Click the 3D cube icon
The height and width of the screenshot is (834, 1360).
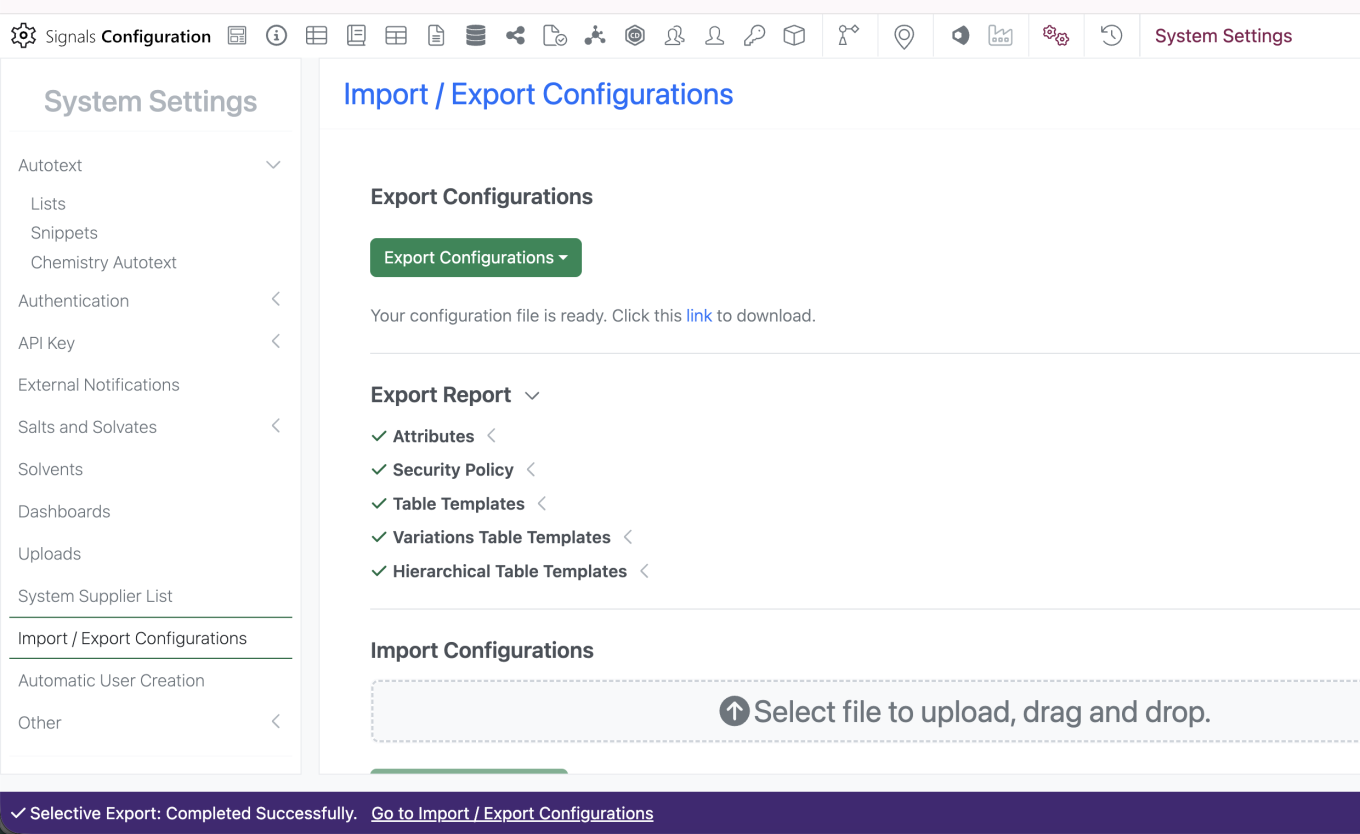pyautogui.click(x=794, y=36)
